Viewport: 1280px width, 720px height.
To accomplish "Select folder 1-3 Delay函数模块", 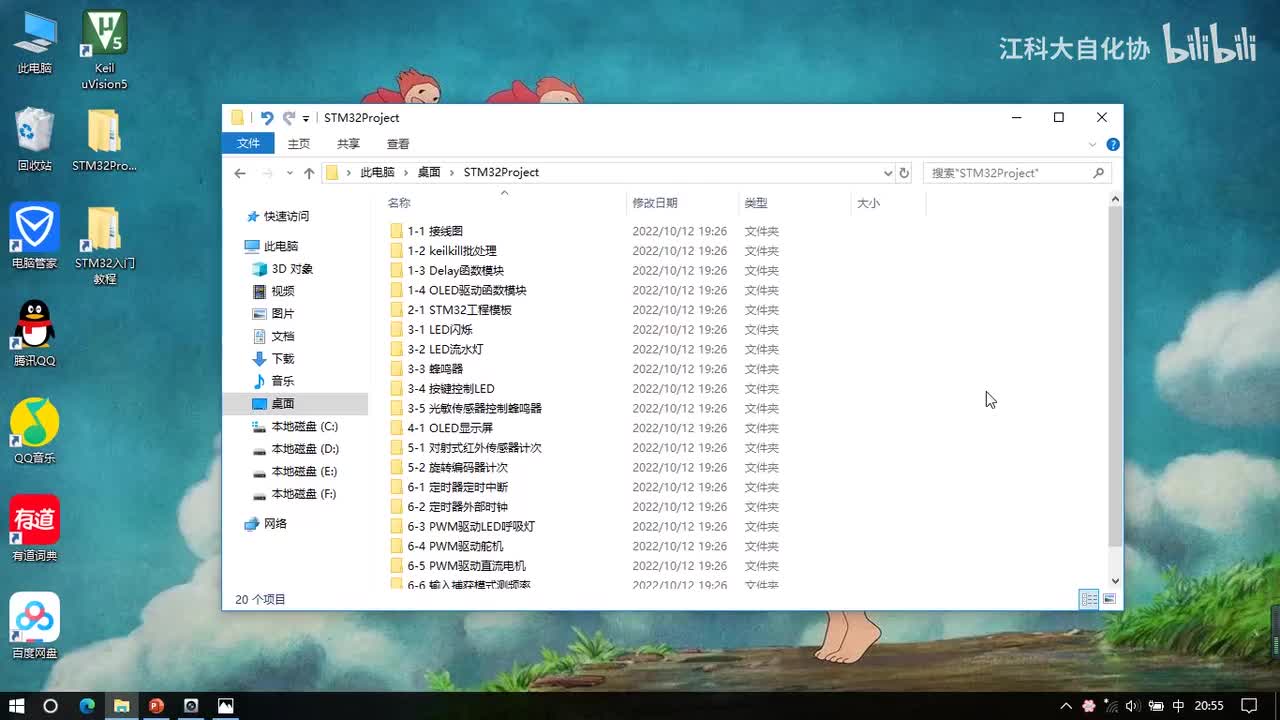I will tap(455, 271).
